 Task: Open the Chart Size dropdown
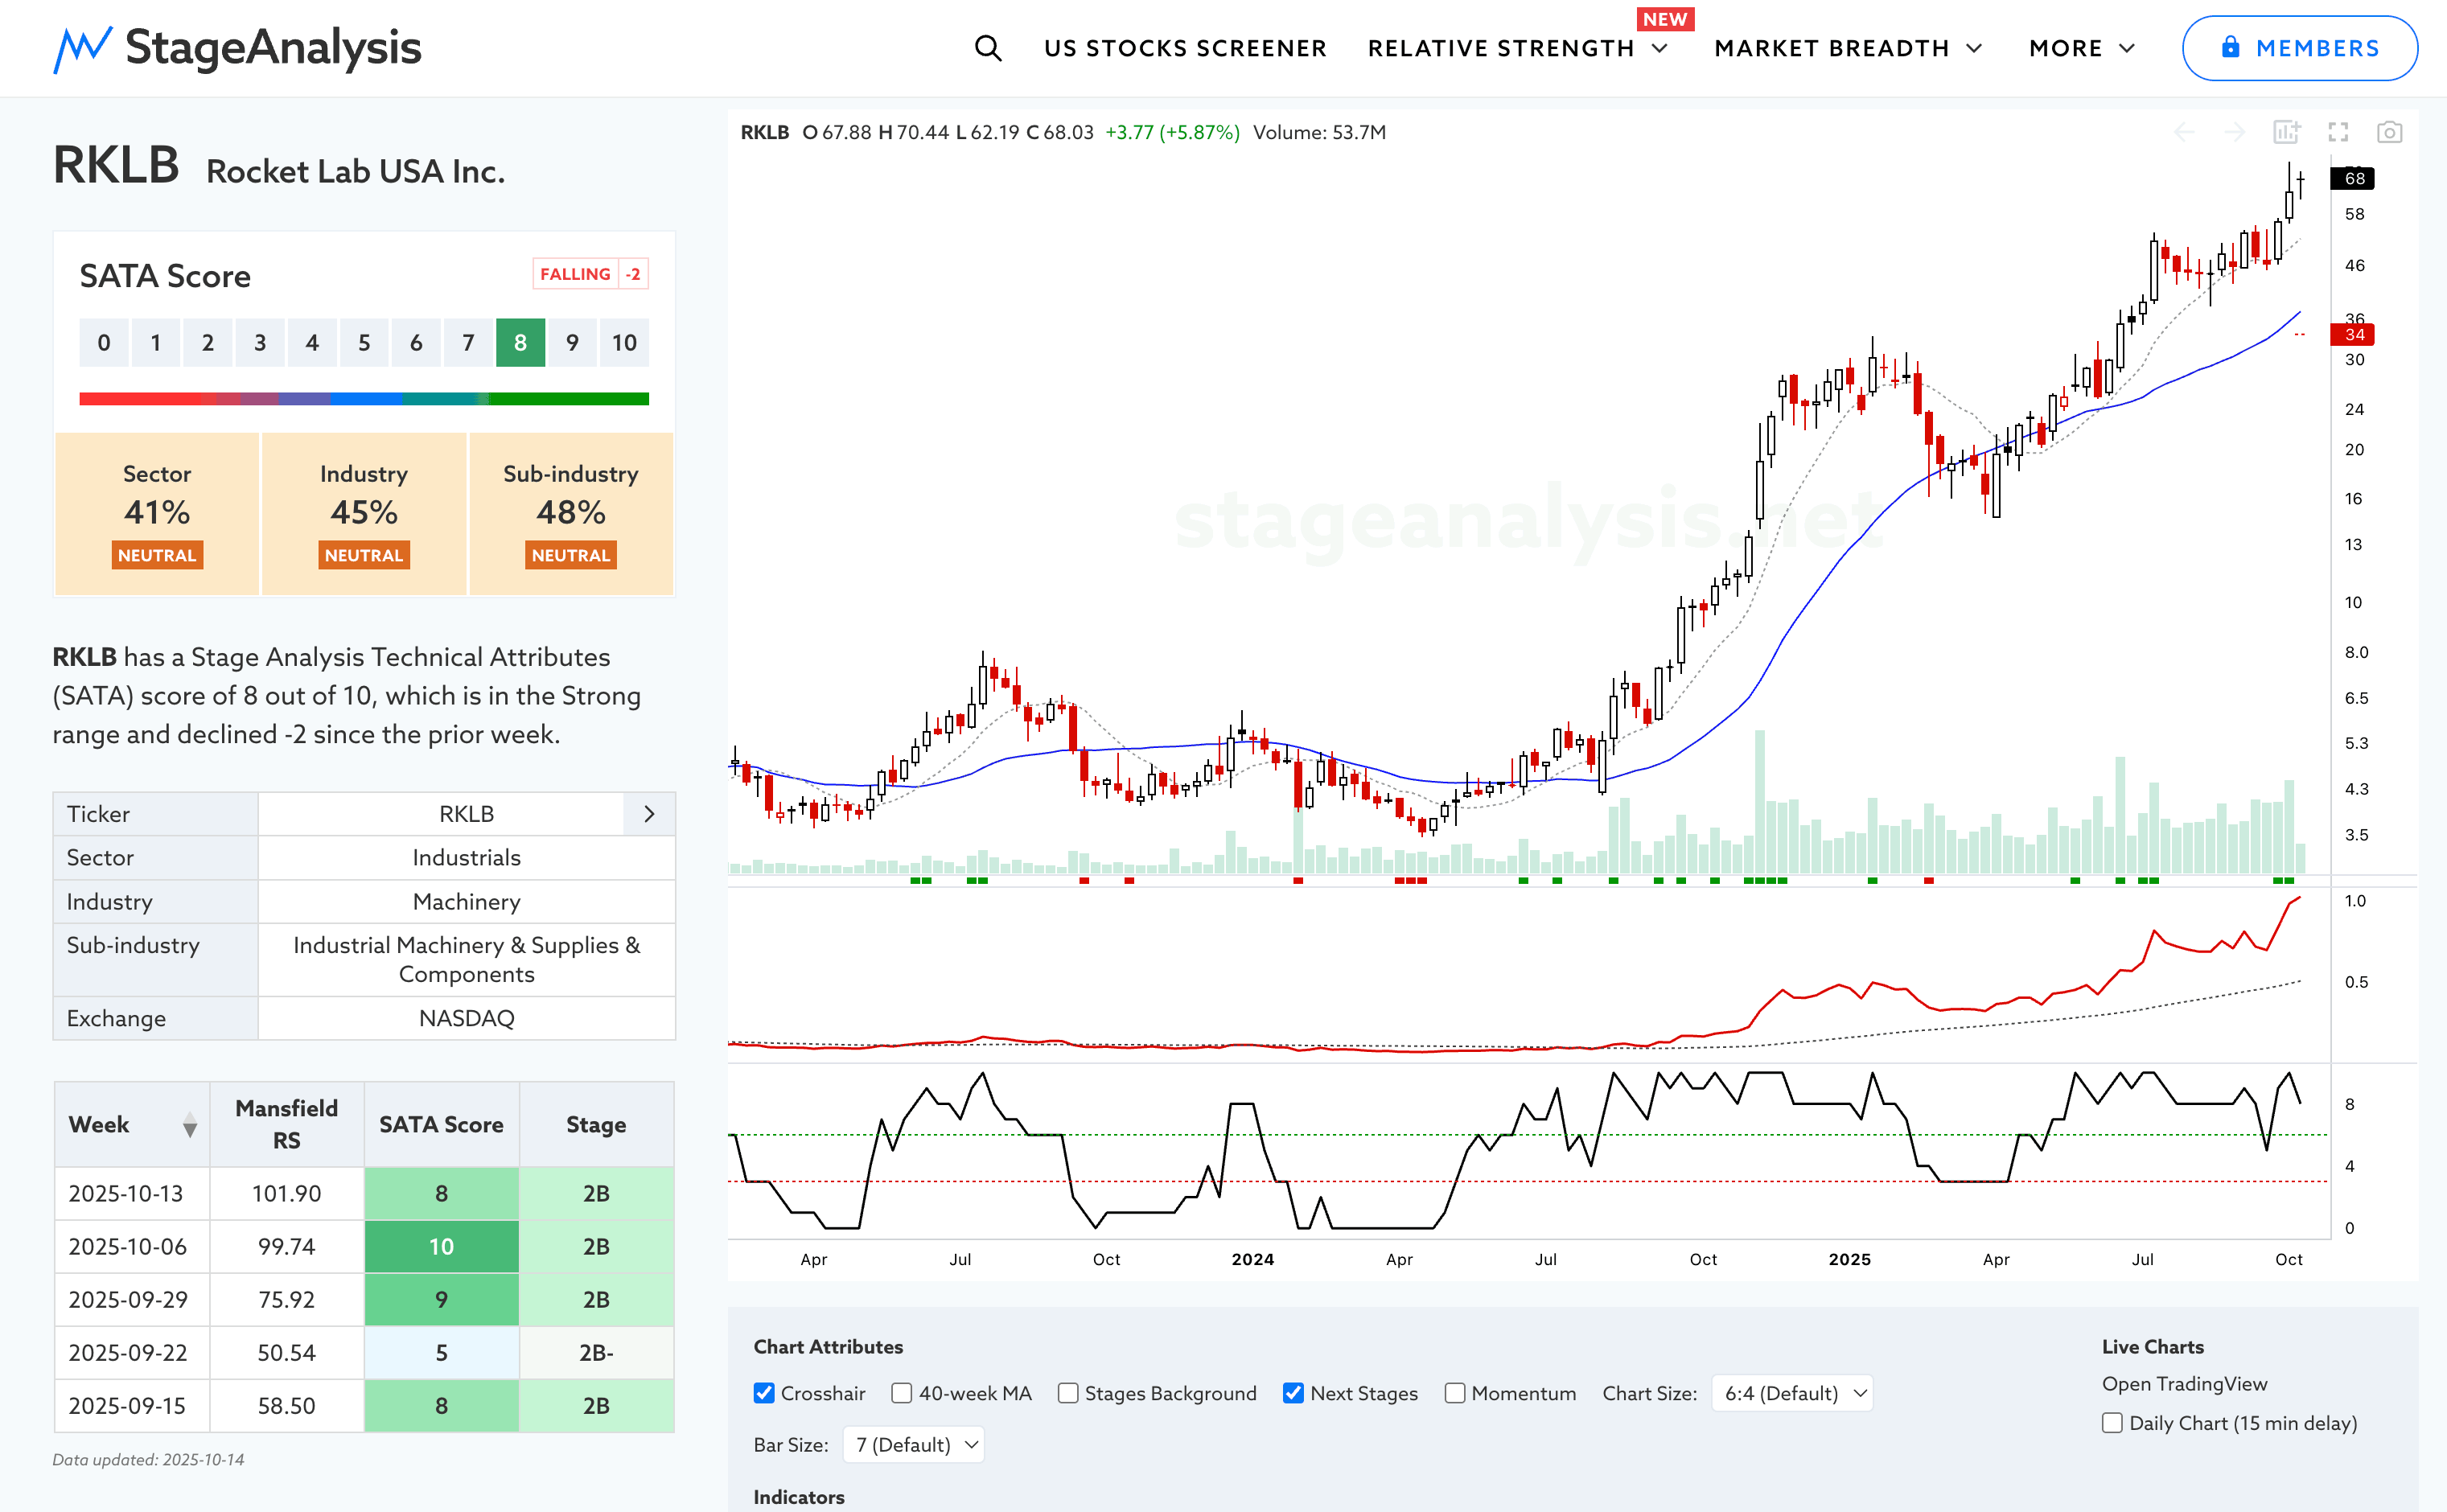(1792, 1393)
